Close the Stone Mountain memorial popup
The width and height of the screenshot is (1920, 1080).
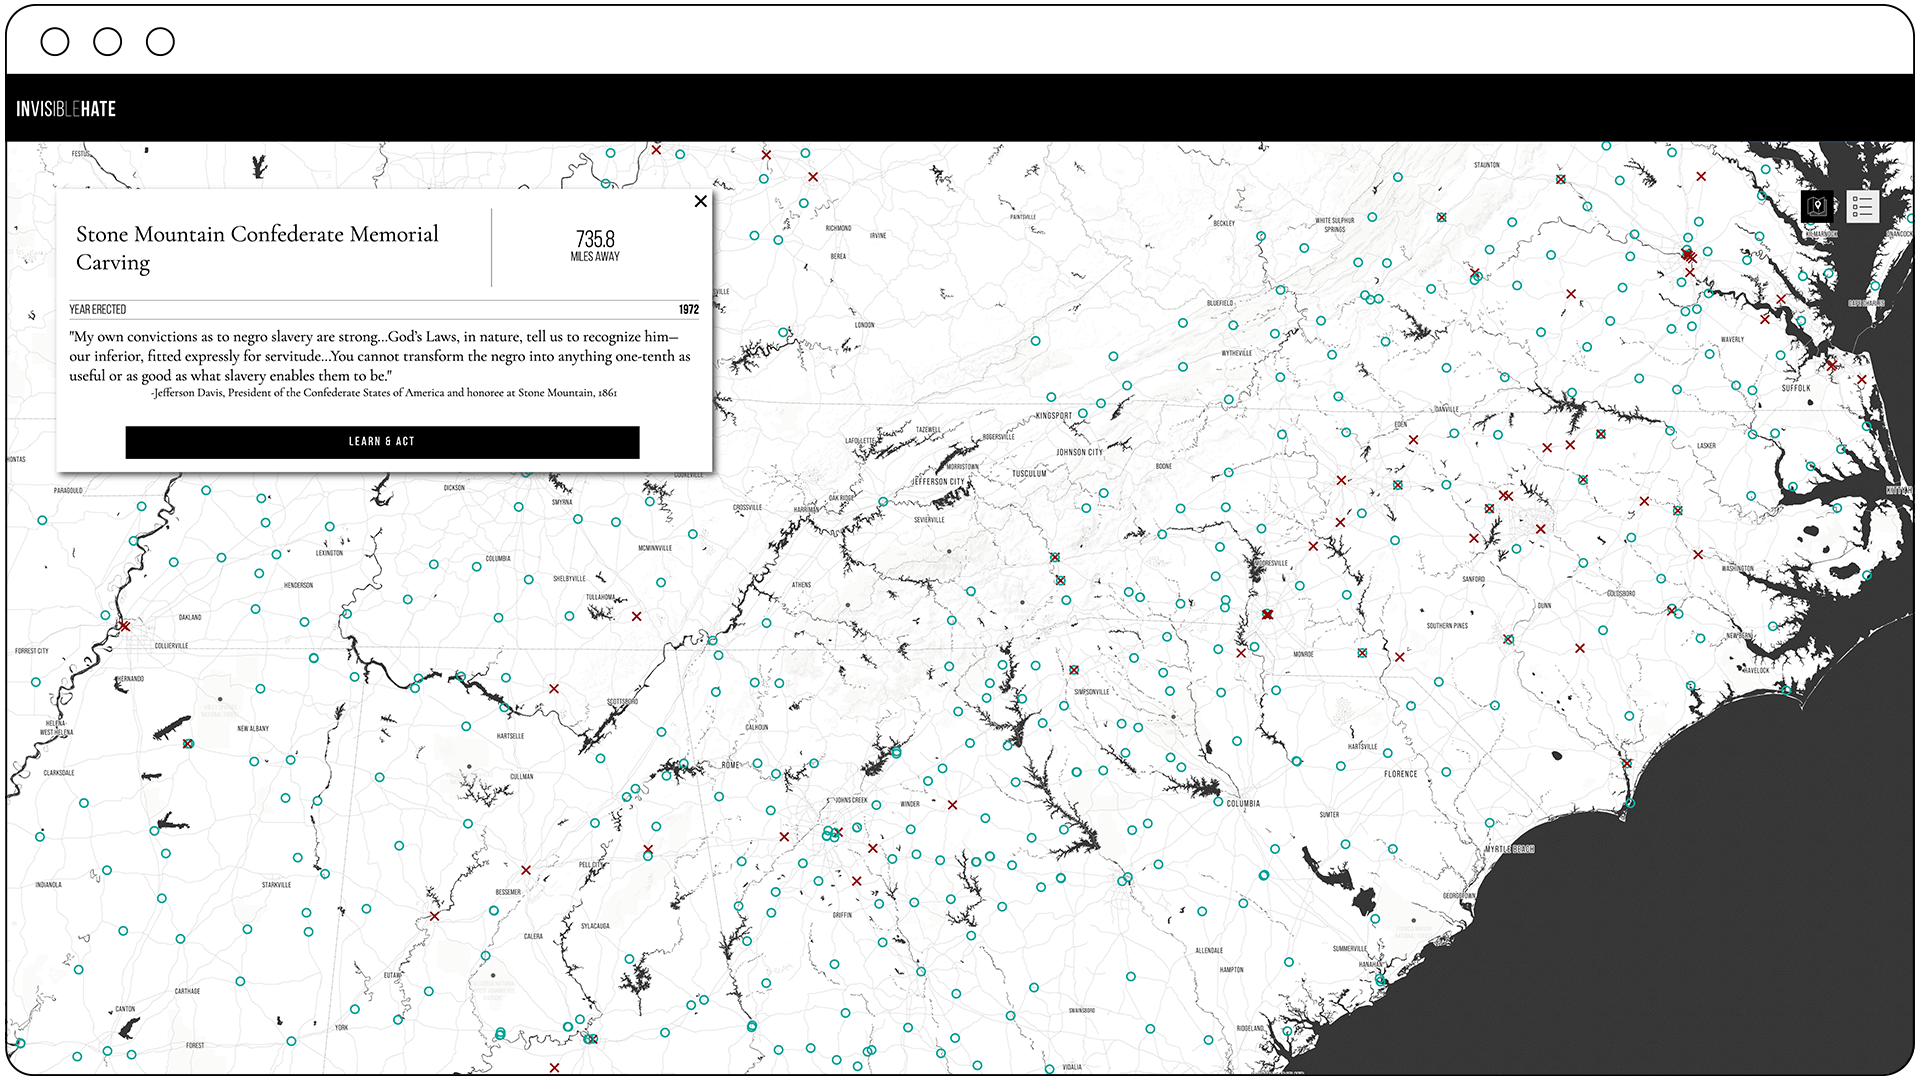[701, 201]
